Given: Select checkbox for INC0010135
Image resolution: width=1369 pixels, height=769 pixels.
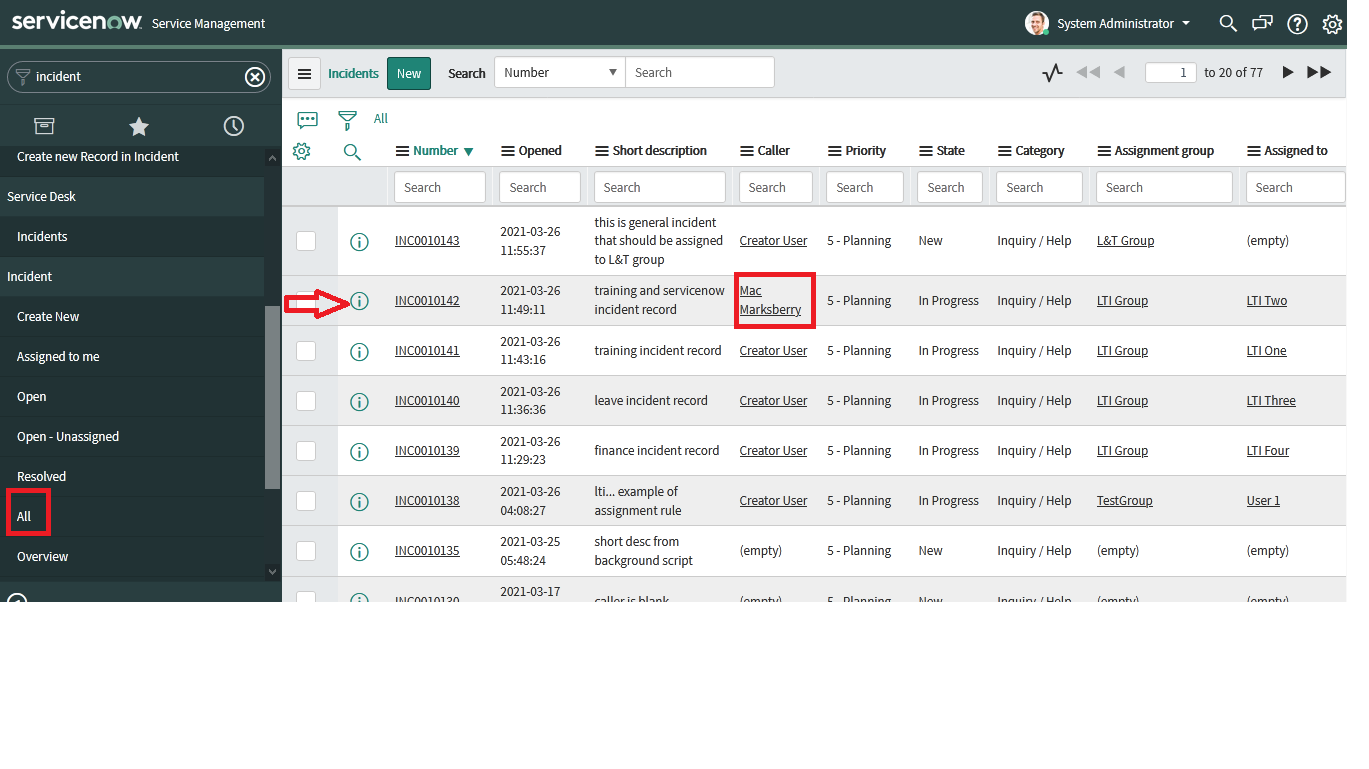Looking at the screenshot, I should (x=306, y=550).
